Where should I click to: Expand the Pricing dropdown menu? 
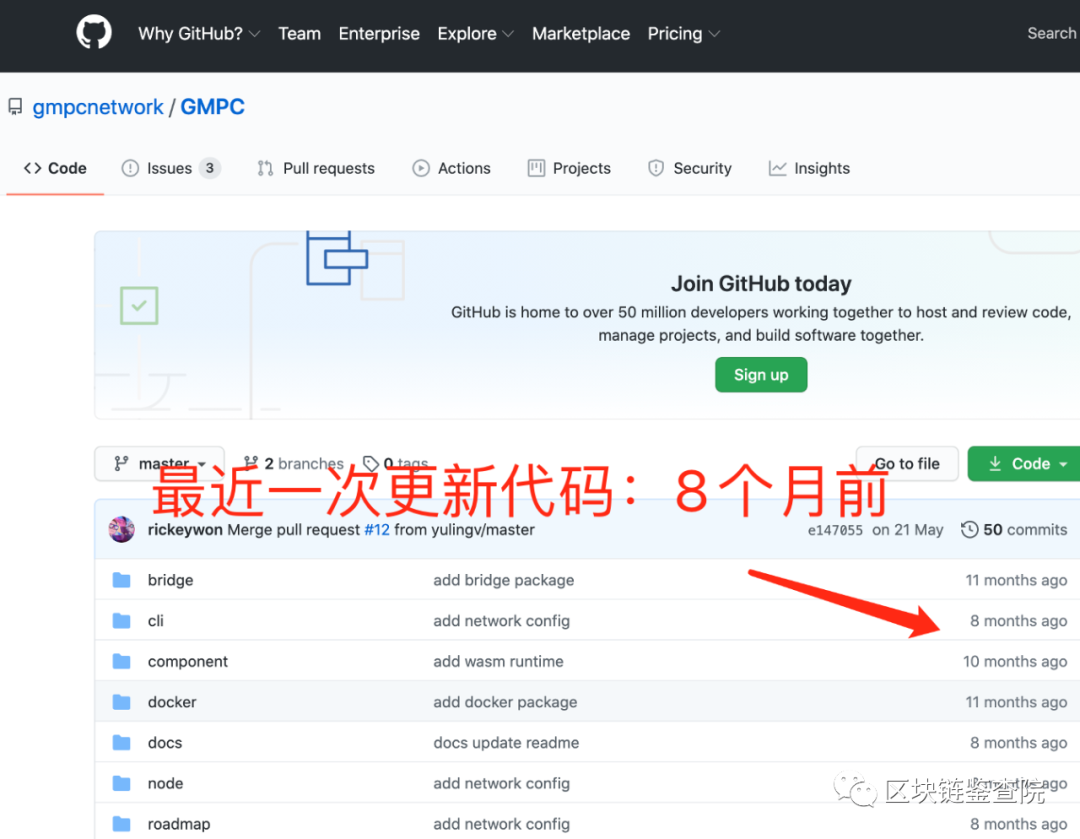click(x=683, y=34)
